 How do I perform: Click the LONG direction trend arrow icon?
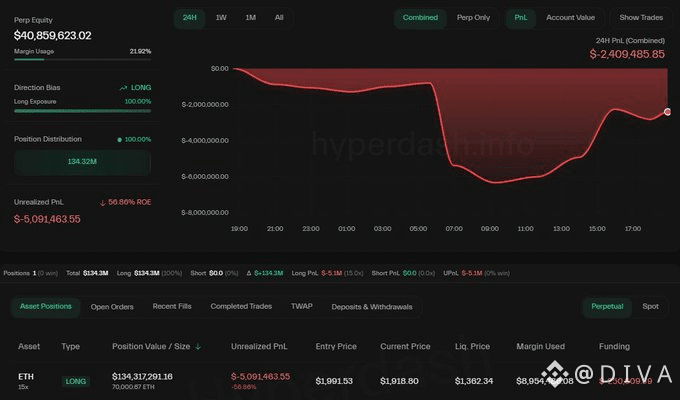[x=123, y=88]
